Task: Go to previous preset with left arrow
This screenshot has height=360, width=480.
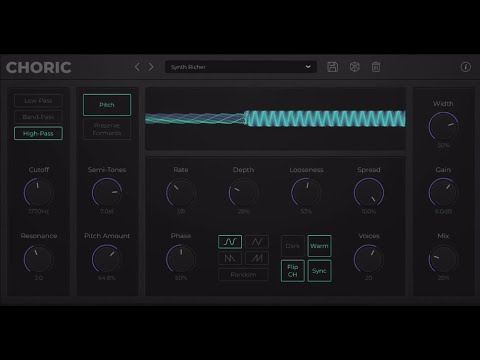Action: point(137,67)
